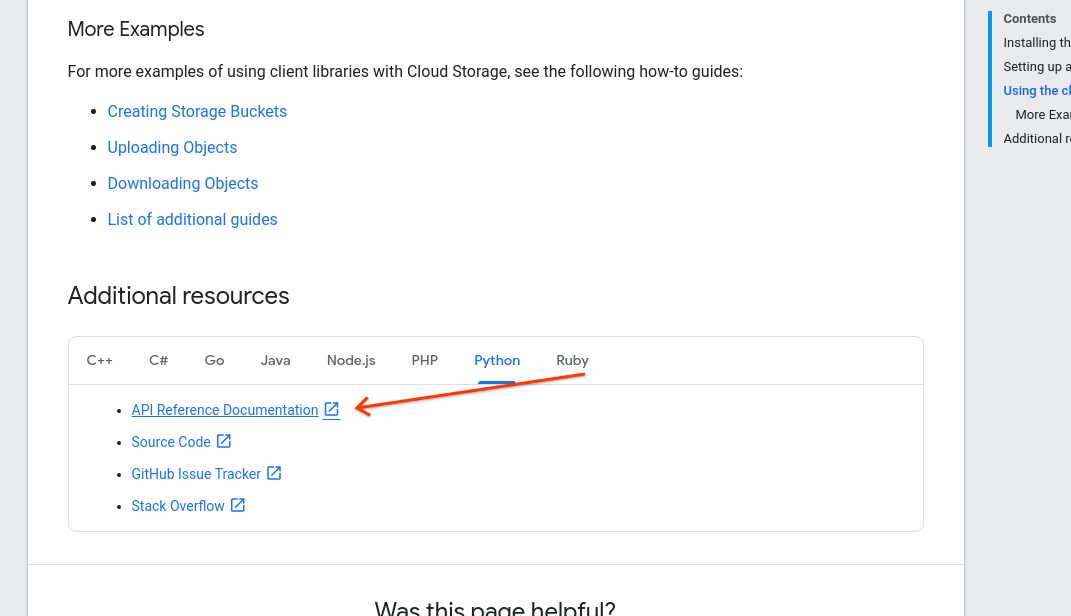Switch to the PHP tab
The image size is (1071, 616).
pos(425,360)
